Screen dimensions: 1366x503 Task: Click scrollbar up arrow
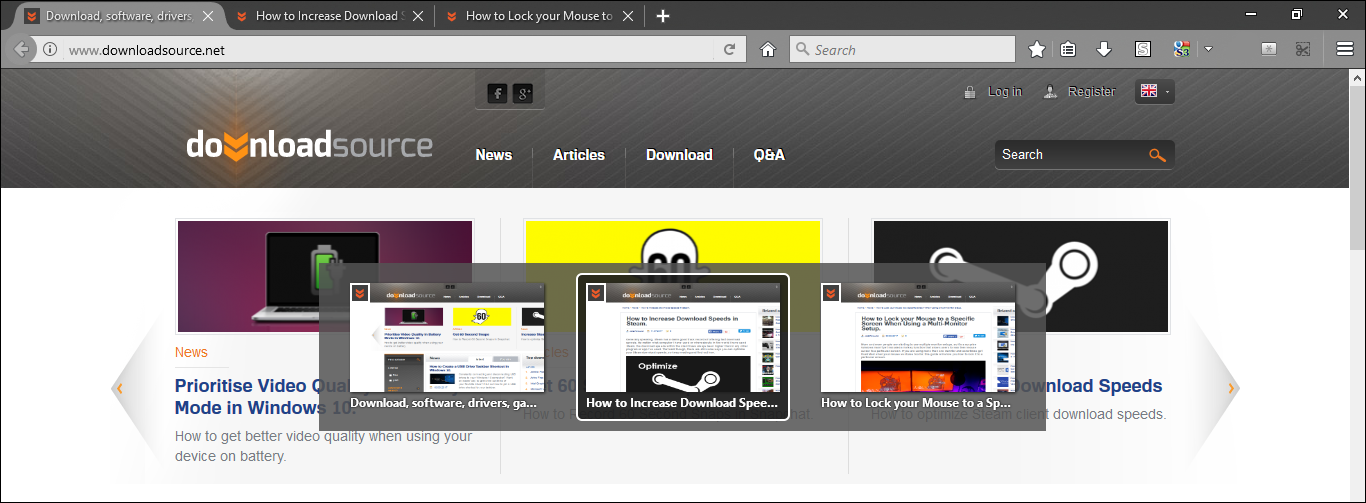tap(1357, 77)
